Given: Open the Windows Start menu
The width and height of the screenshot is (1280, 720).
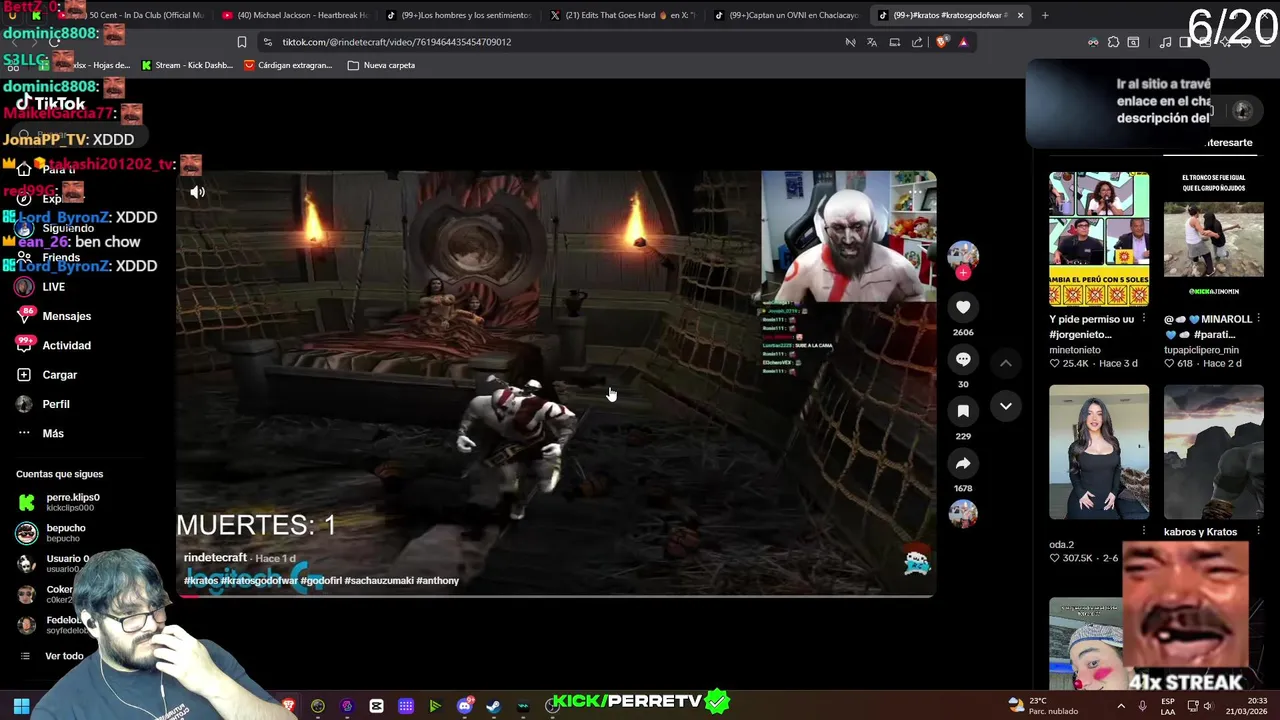Looking at the screenshot, I should pyautogui.click(x=21, y=706).
